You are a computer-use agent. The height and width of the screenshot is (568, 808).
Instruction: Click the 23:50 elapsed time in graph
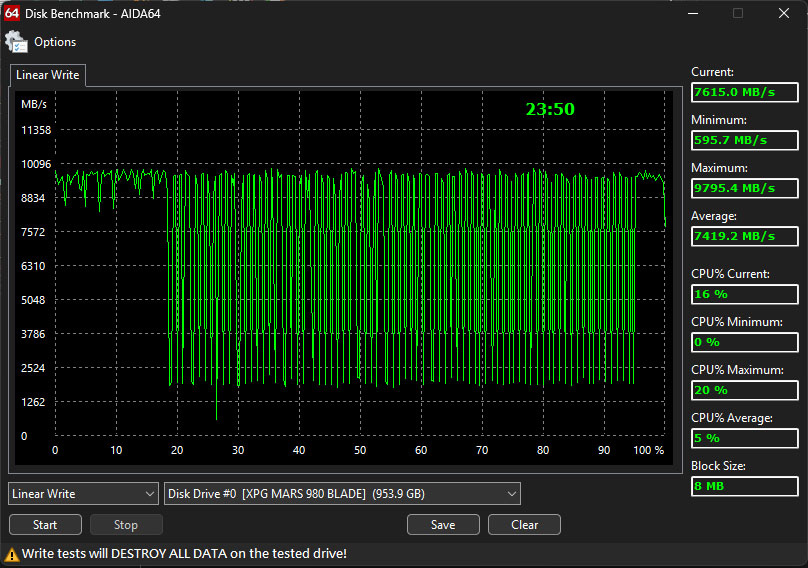click(550, 109)
